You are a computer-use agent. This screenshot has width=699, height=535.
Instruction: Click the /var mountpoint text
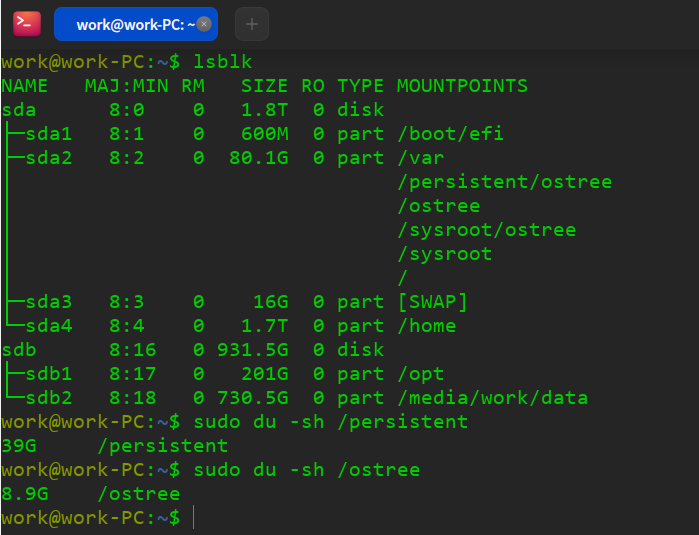click(x=420, y=158)
